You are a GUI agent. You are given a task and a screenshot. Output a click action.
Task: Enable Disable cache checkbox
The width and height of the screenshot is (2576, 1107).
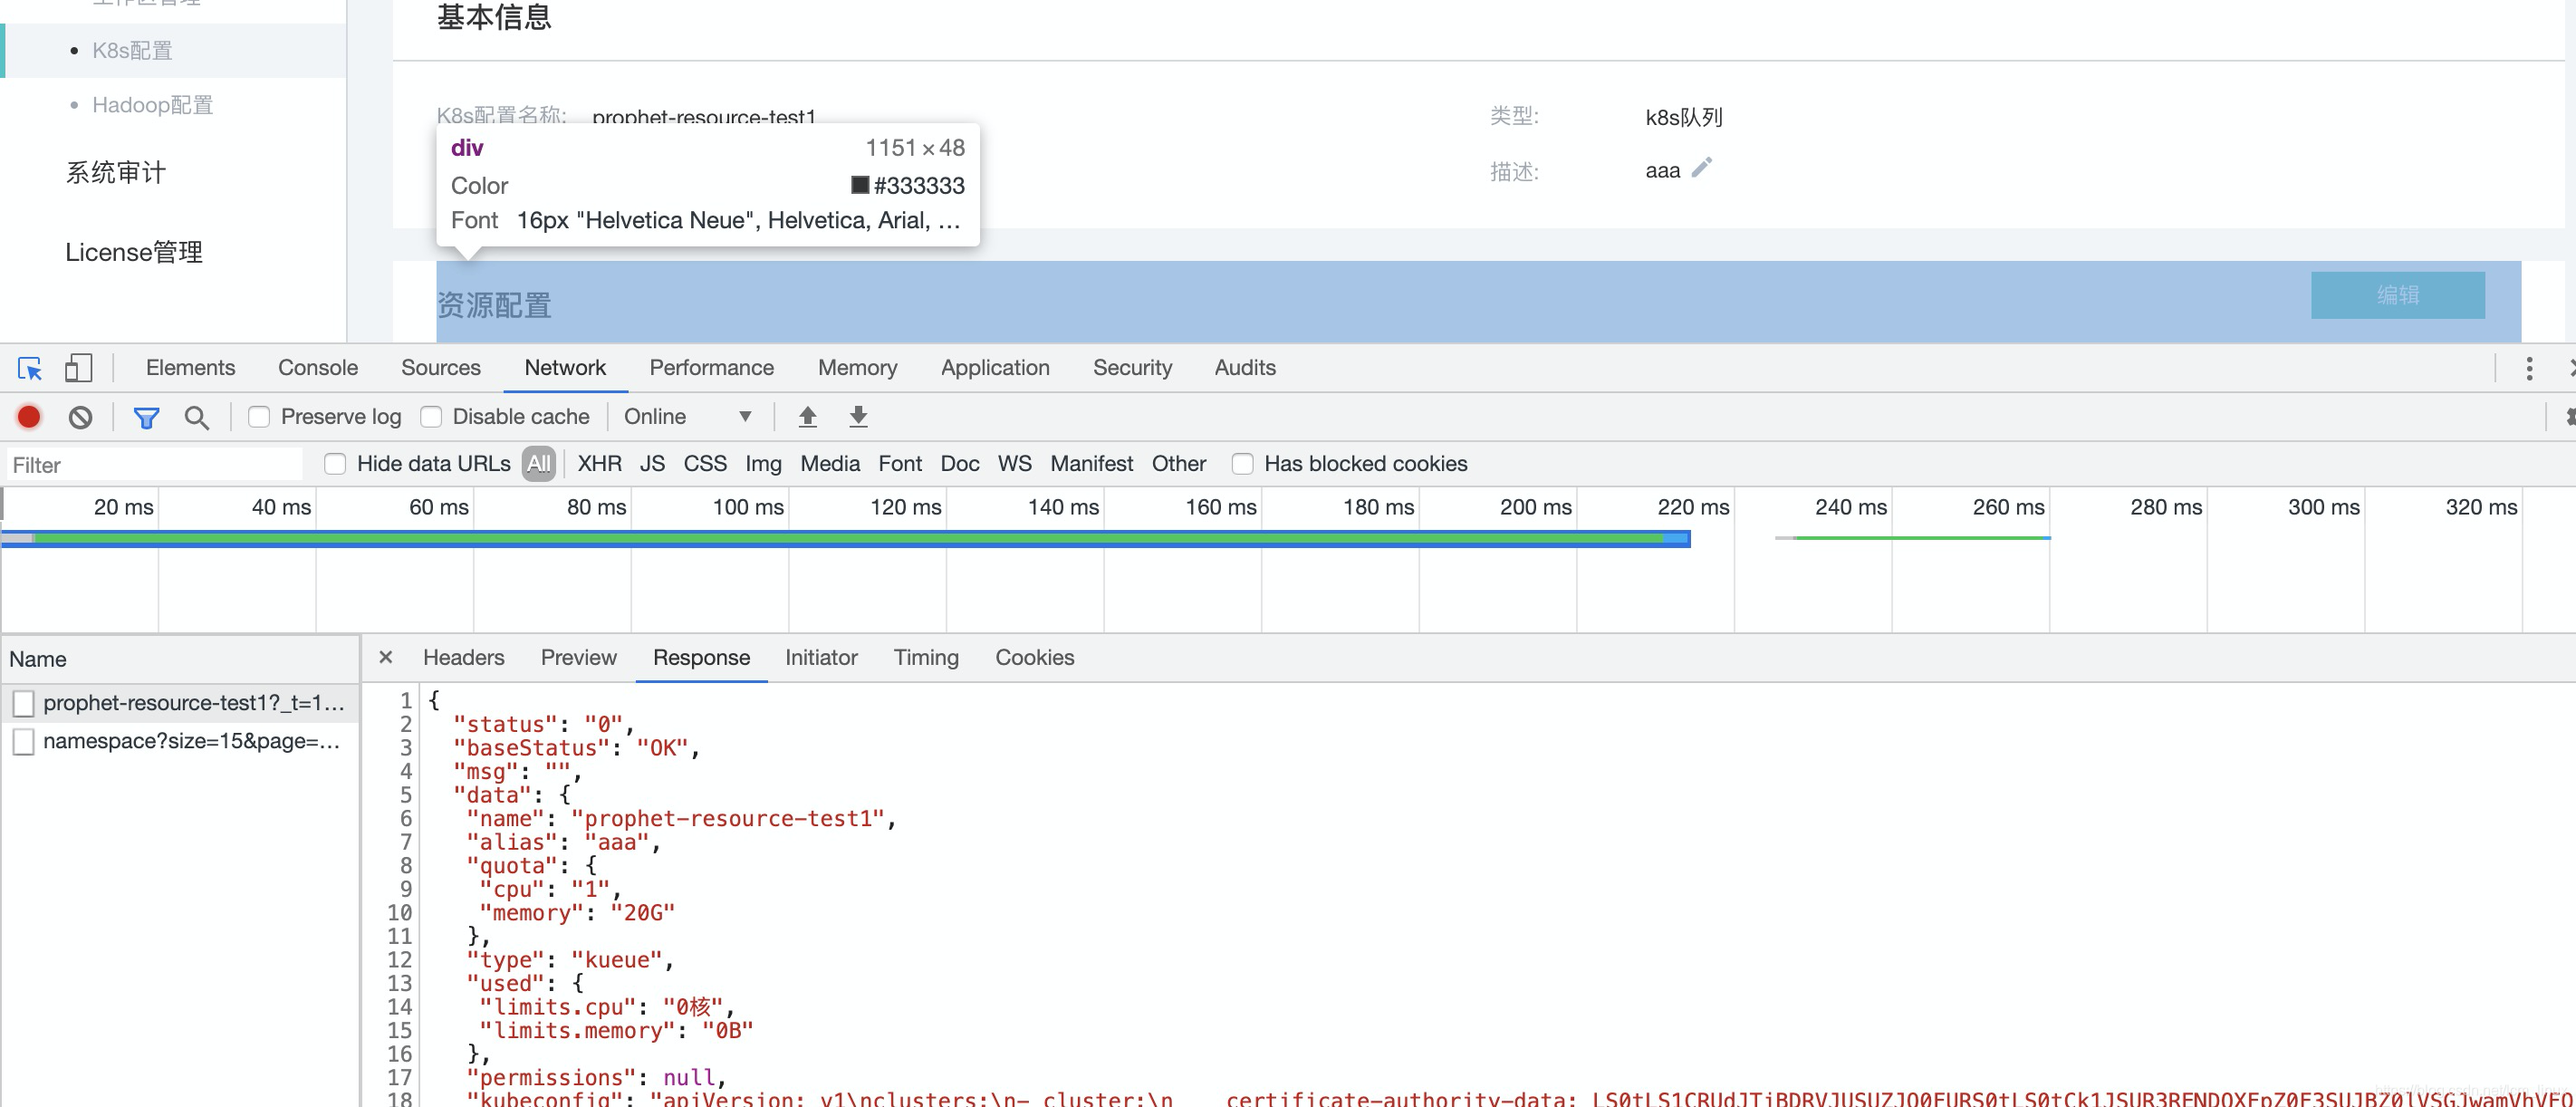(431, 417)
